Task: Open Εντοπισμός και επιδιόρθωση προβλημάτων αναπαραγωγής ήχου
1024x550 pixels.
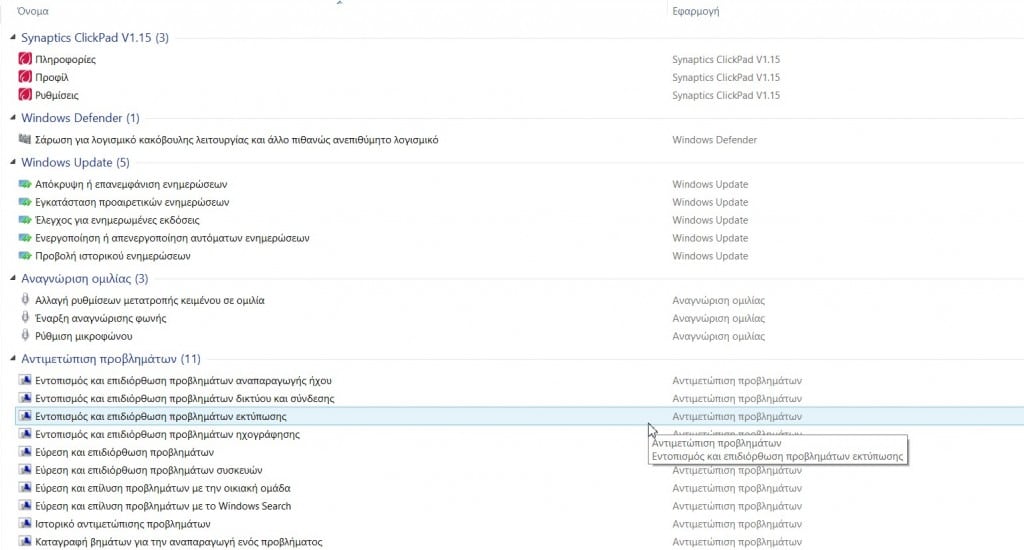Action: [x=184, y=381]
